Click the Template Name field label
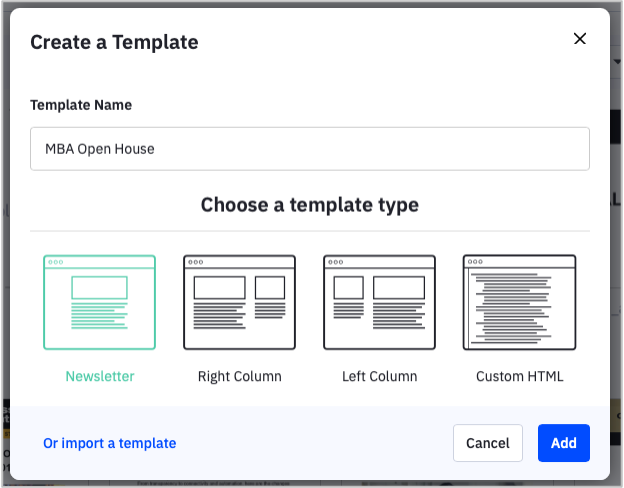624x488 pixels. pos(81,105)
